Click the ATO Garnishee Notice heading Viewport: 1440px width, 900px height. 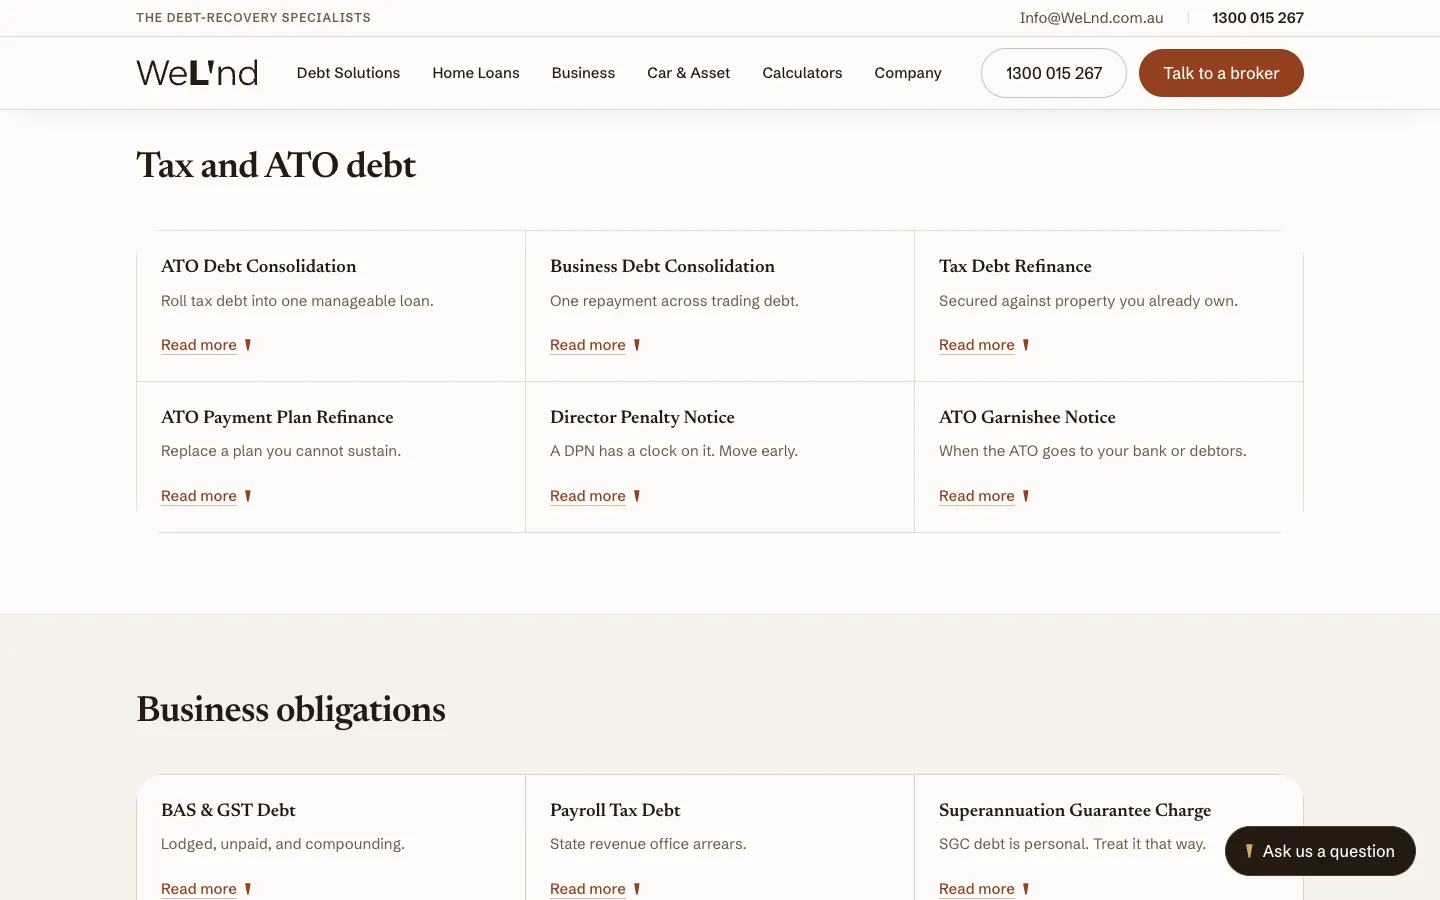coord(1027,417)
